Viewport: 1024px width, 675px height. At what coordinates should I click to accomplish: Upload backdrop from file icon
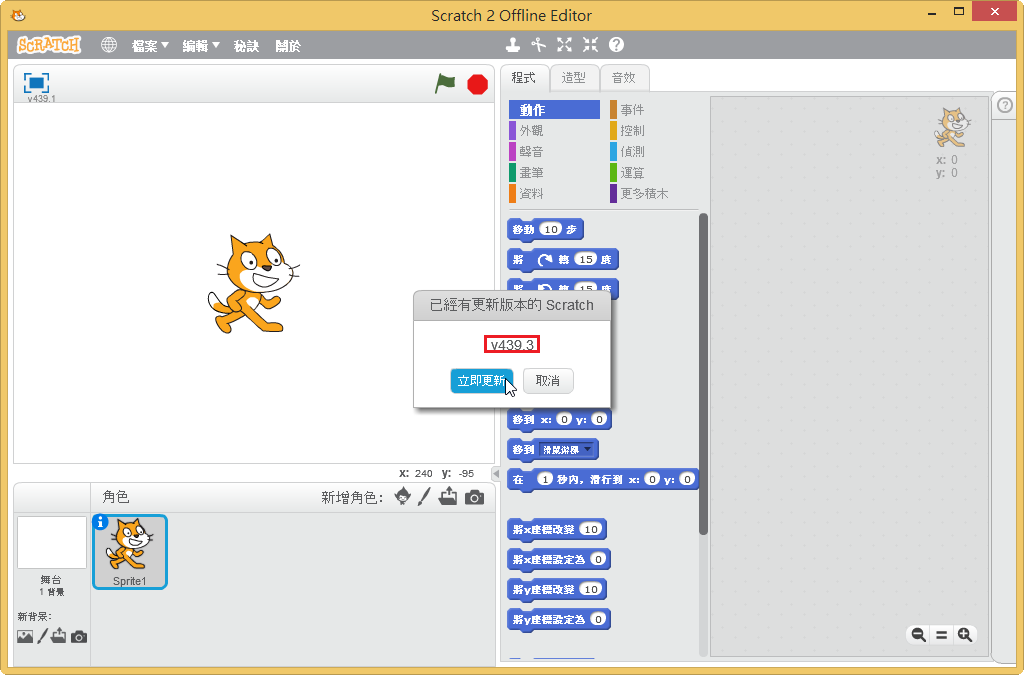[x=59, y=635]
